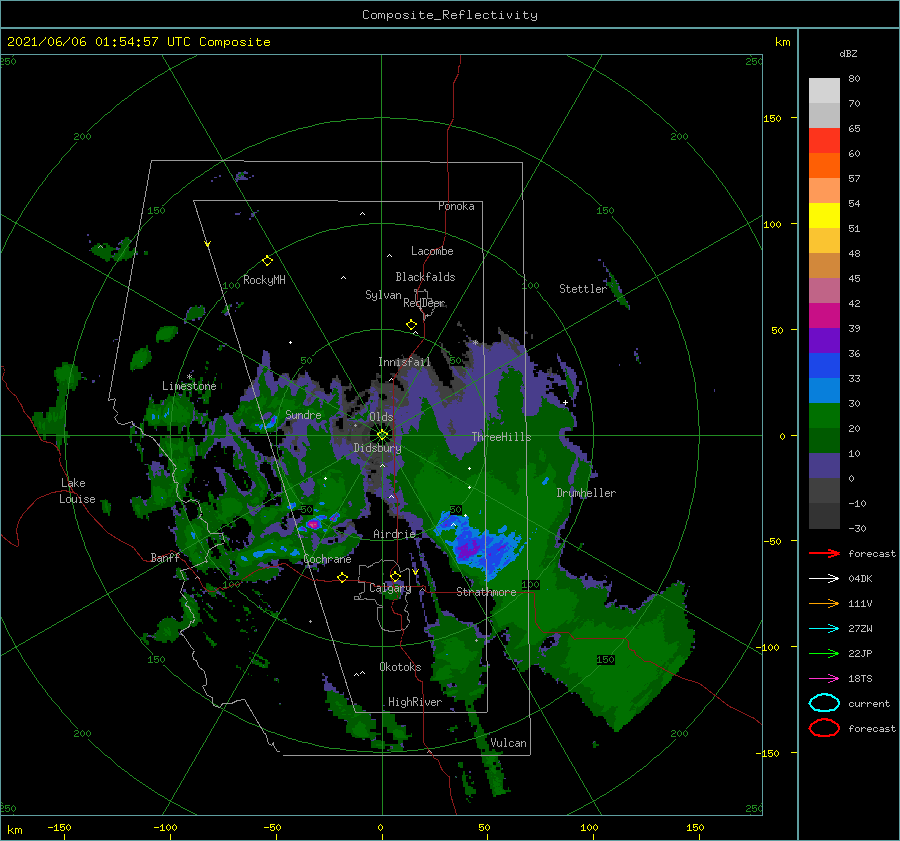Click the radar site marker at map center
Screen dimensions: 900x841
[x=382, y=435]
